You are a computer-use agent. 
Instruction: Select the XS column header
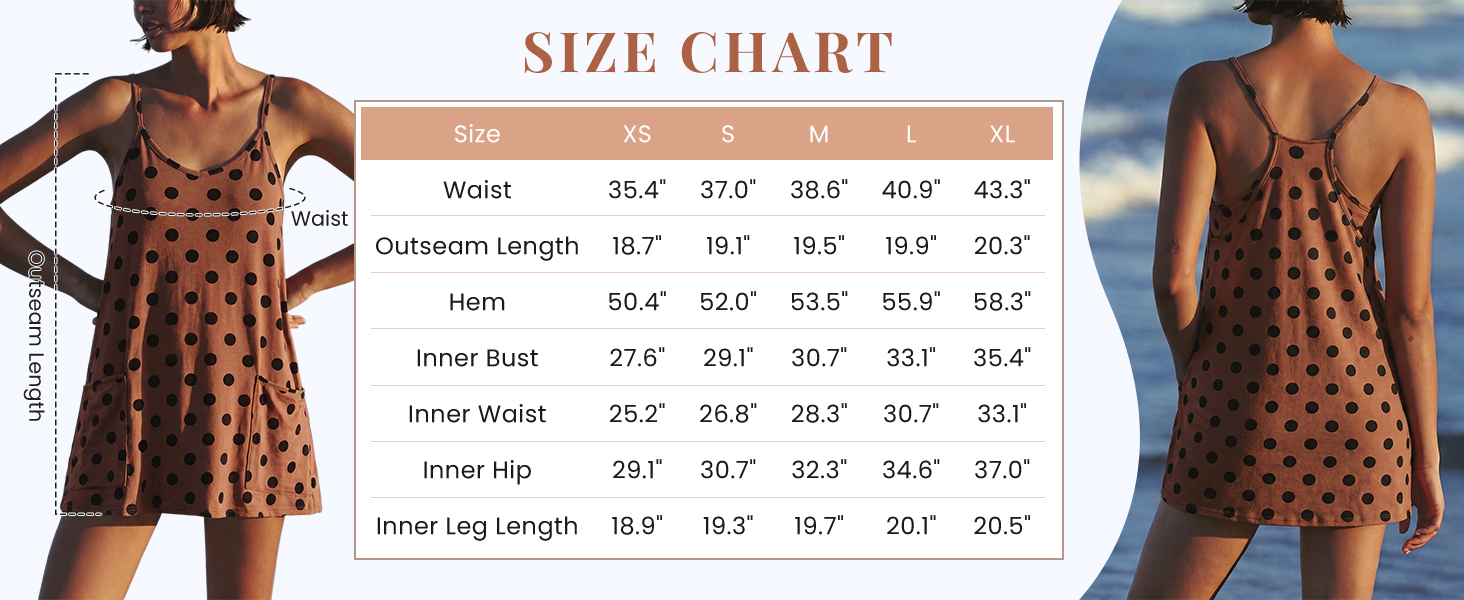(x=637, y=134)
